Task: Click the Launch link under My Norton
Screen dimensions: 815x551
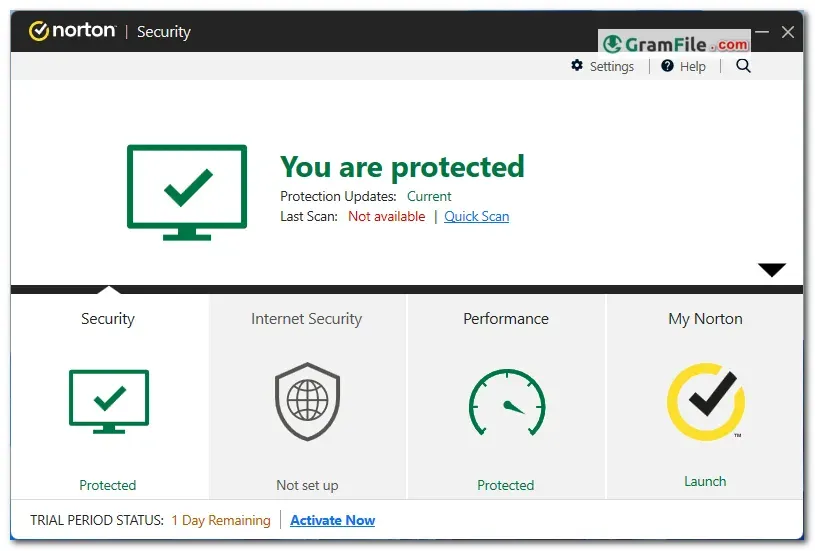Action: [x=705, y=481]
